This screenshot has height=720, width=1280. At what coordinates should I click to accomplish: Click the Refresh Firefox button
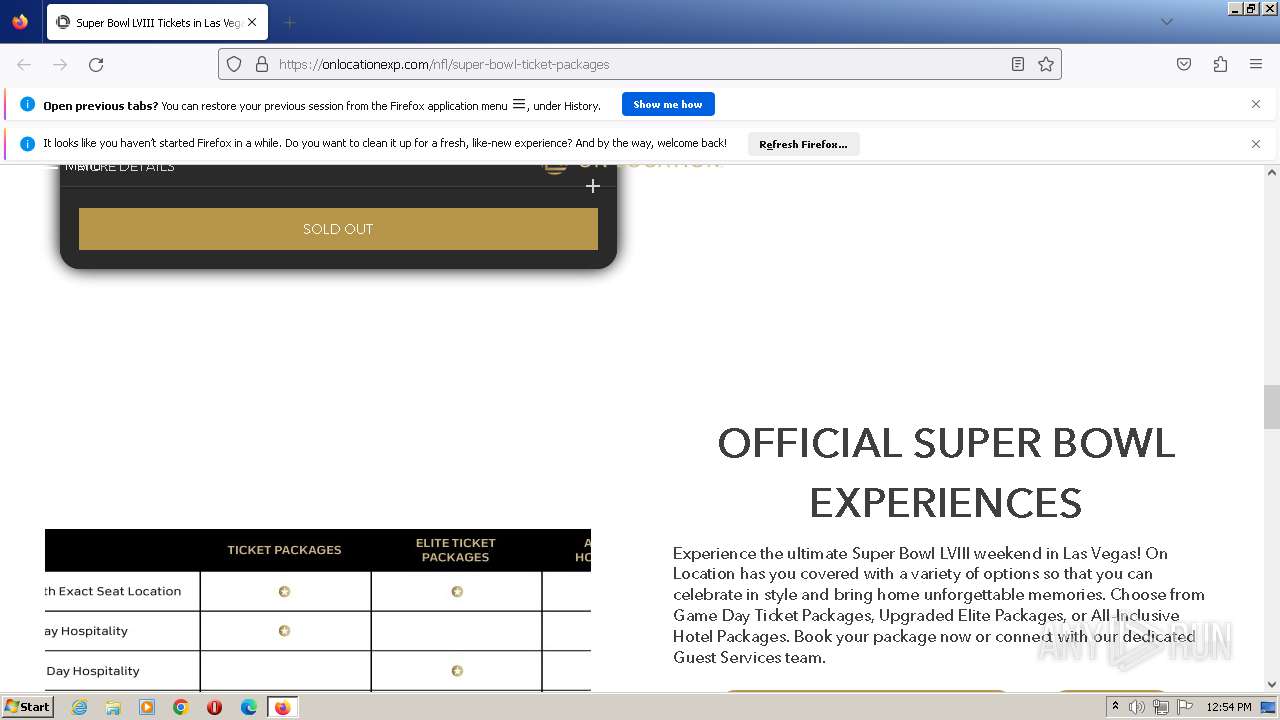pos(803,144)
